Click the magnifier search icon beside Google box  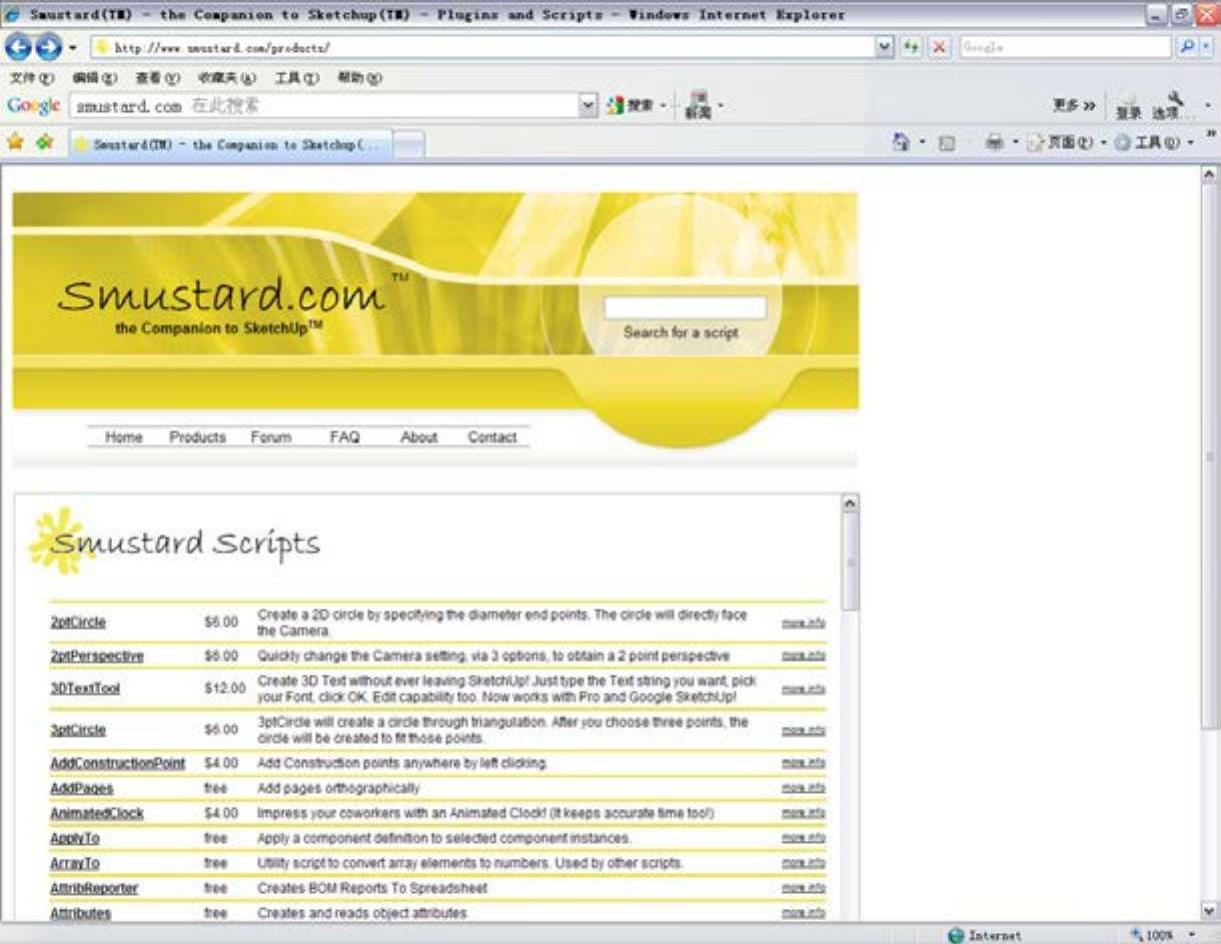[1185, 47]
